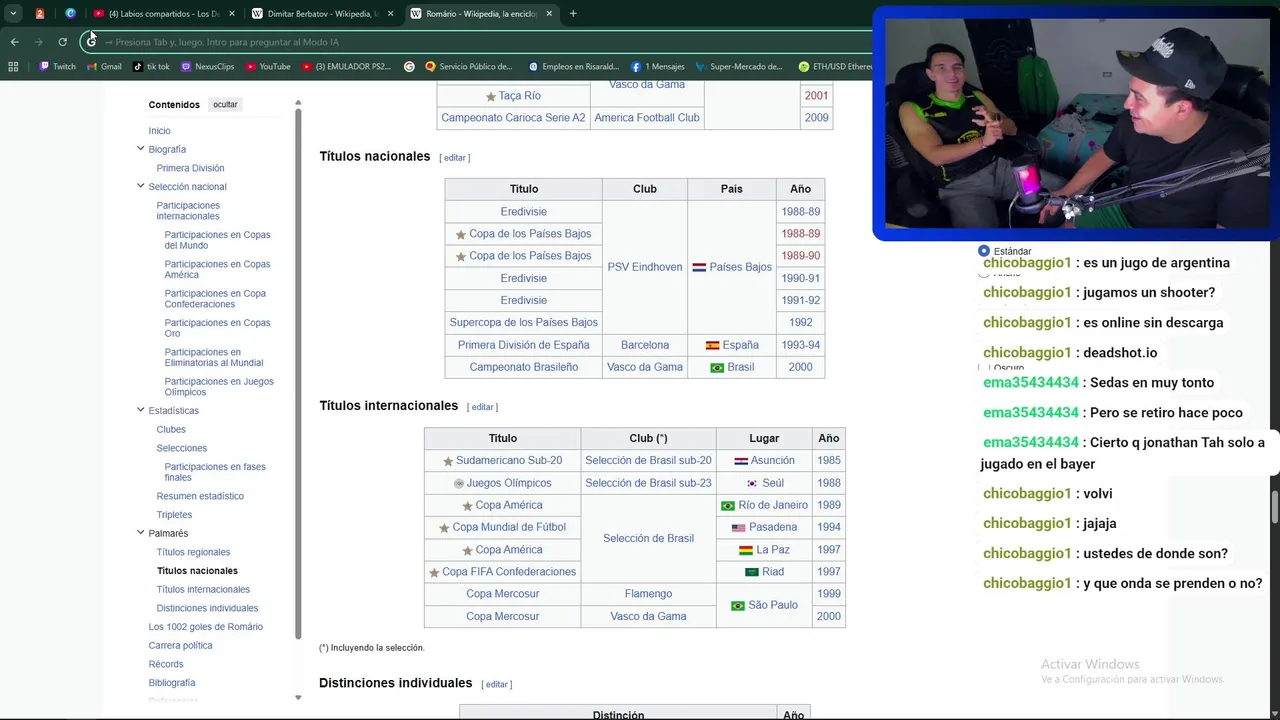The height and width of the screenshot is (720, 1280).
Task: Collapse the Estadísticas section in contents
Action: point(140,410)
